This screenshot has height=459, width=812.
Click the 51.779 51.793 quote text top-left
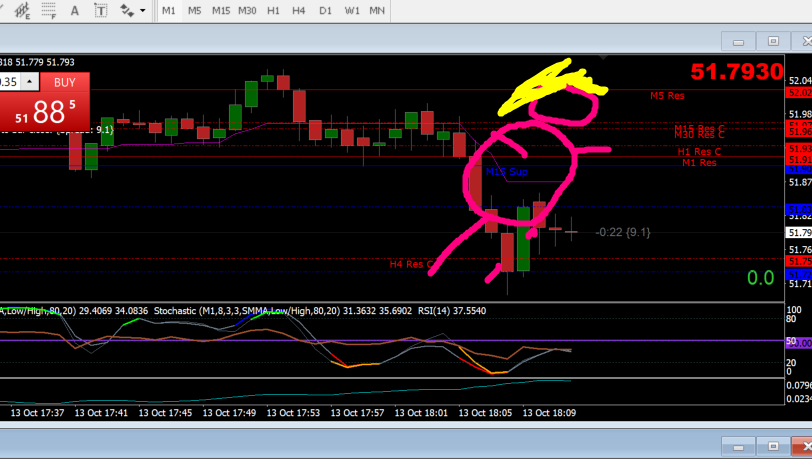click(45, 62)
